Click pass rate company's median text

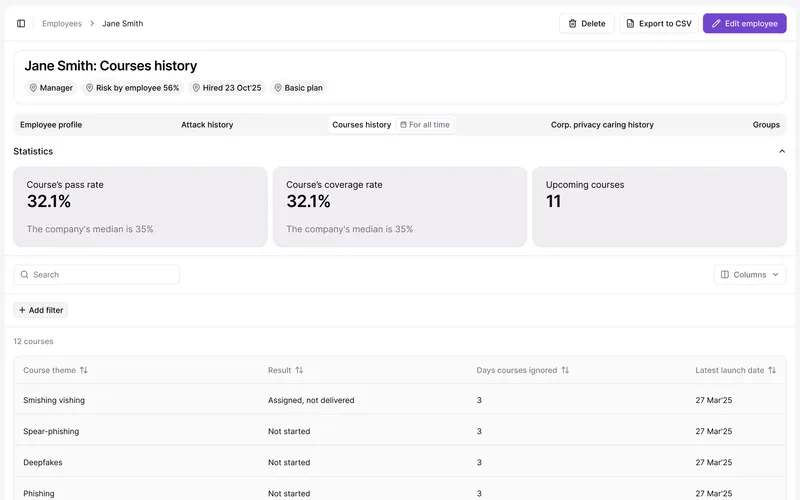click(90, 229)
